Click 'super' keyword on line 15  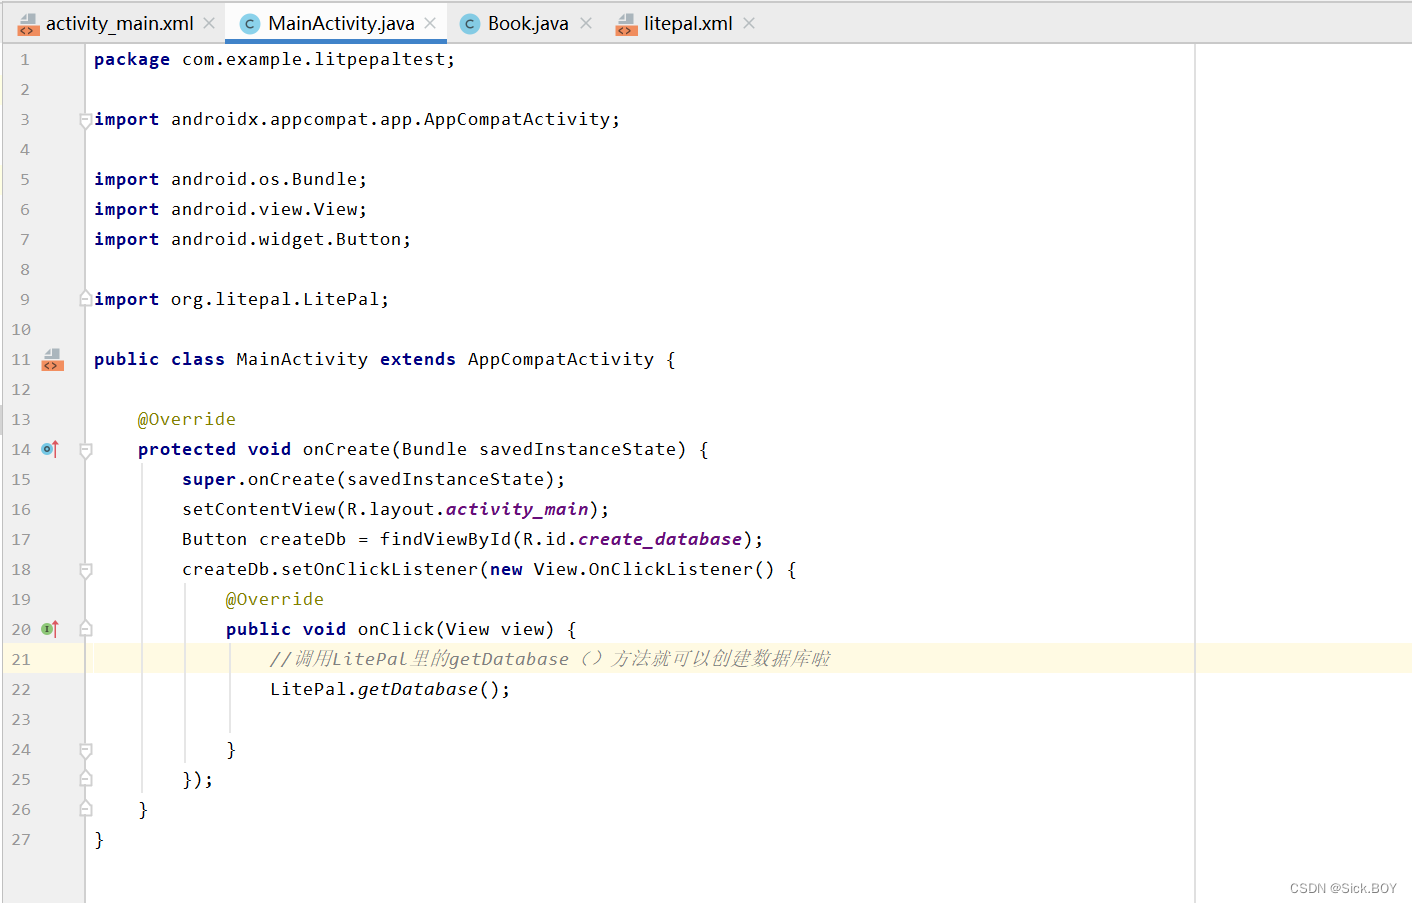(209, 479)
